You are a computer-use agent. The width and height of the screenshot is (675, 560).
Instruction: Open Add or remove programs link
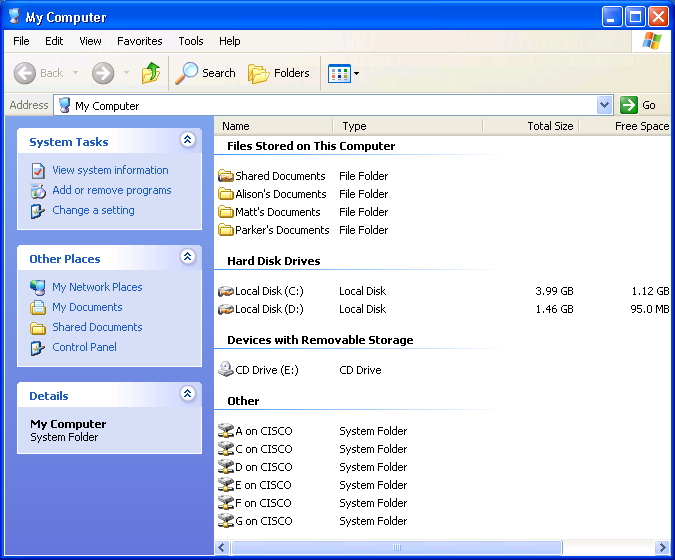[111, 190]
